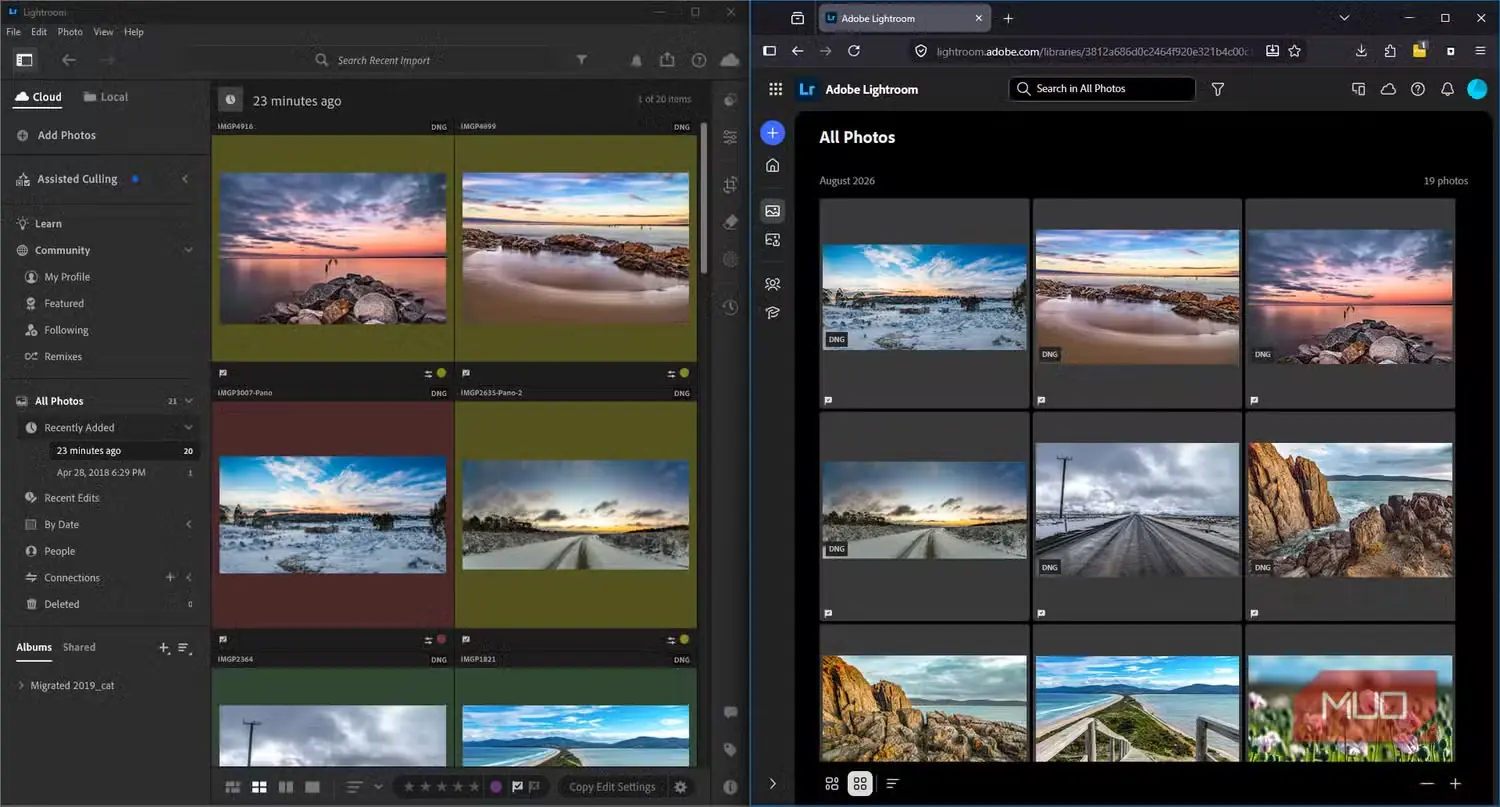Zoom out thumbnails with minus button
Screen dimensions: 1500x807
(1427, 784)
